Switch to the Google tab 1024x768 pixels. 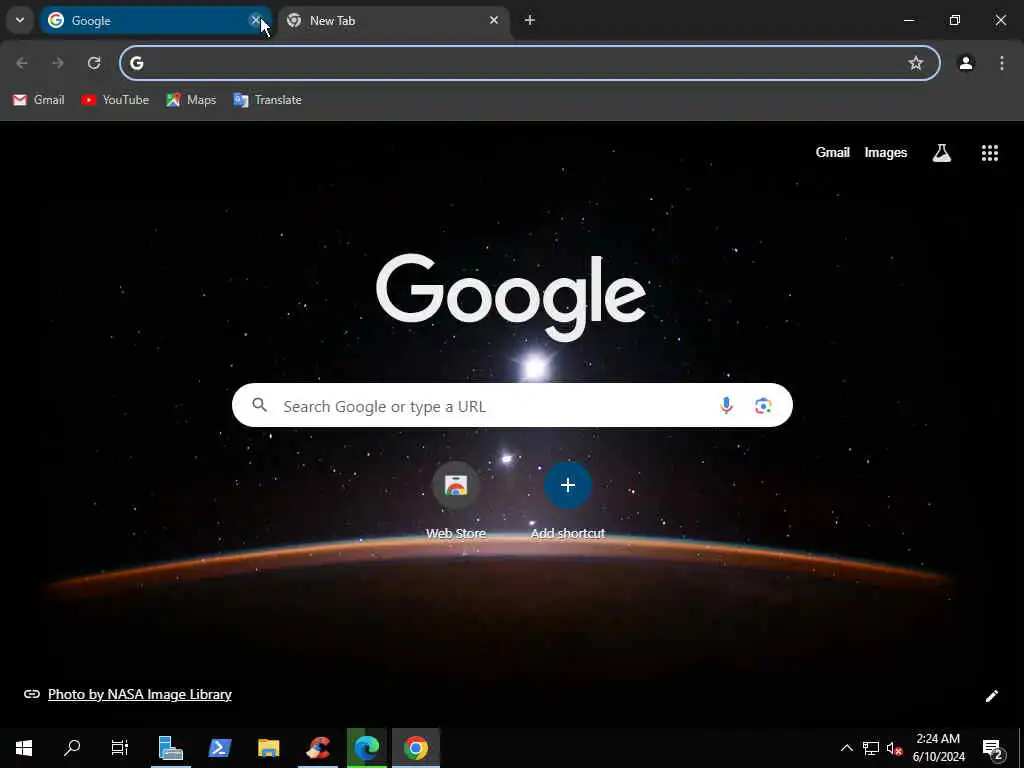(x=155, y=20)
